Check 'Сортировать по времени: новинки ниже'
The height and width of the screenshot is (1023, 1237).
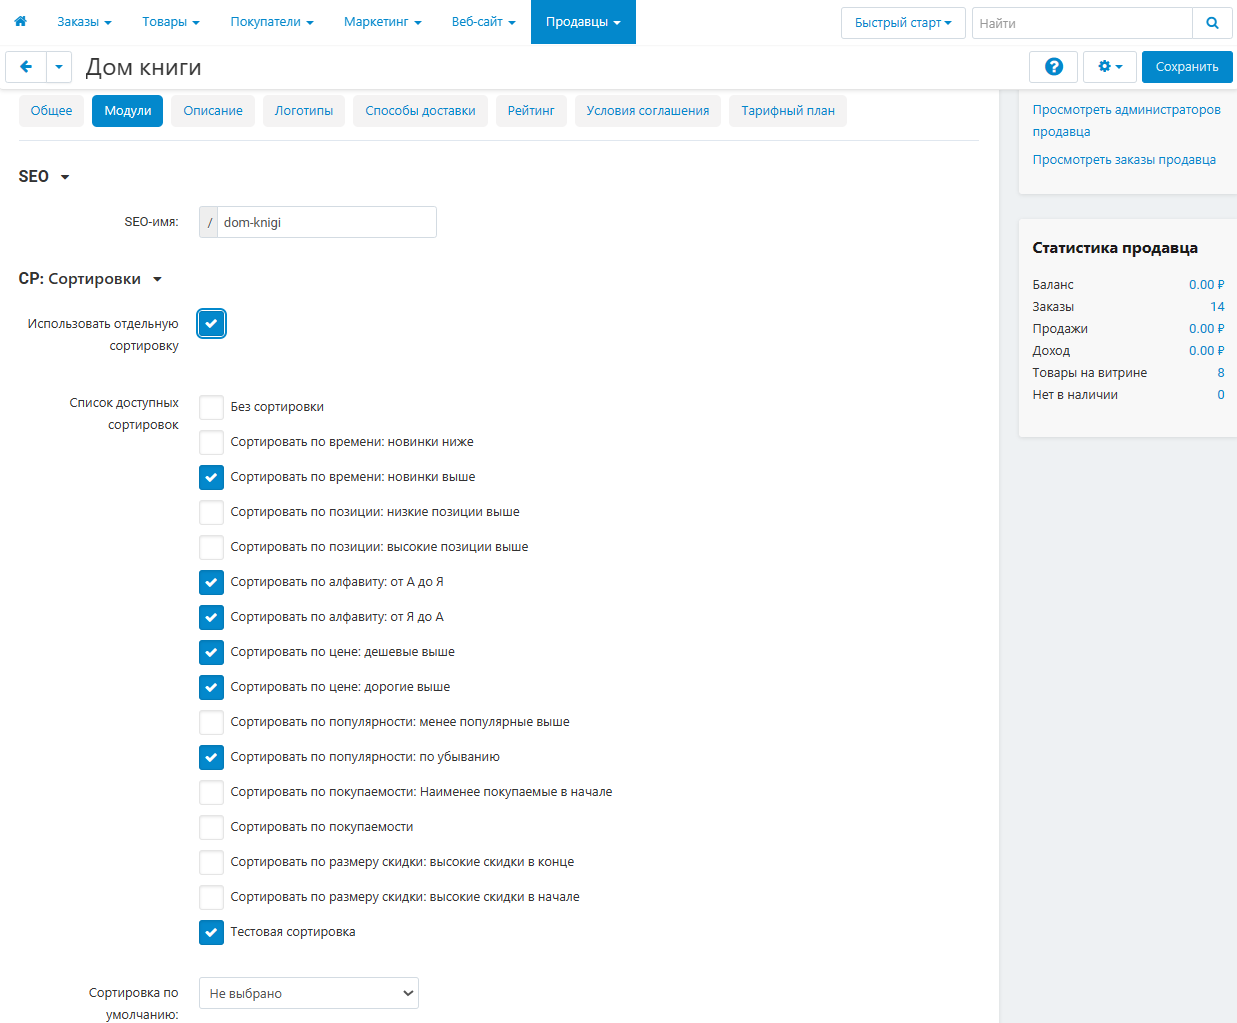(x=211, y=442)
